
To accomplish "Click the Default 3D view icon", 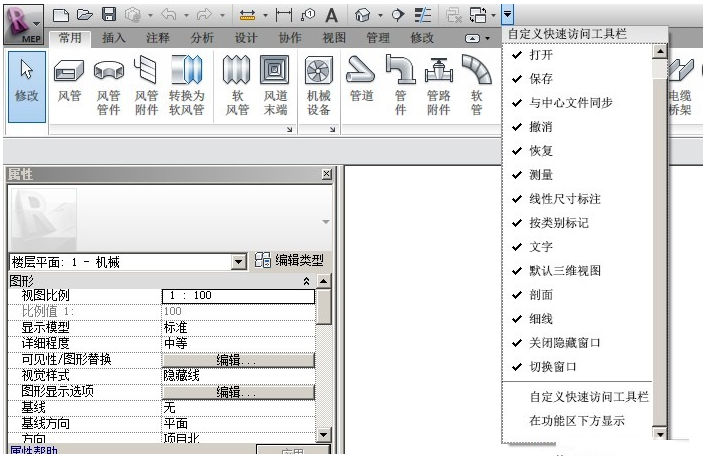I will 363,15.
